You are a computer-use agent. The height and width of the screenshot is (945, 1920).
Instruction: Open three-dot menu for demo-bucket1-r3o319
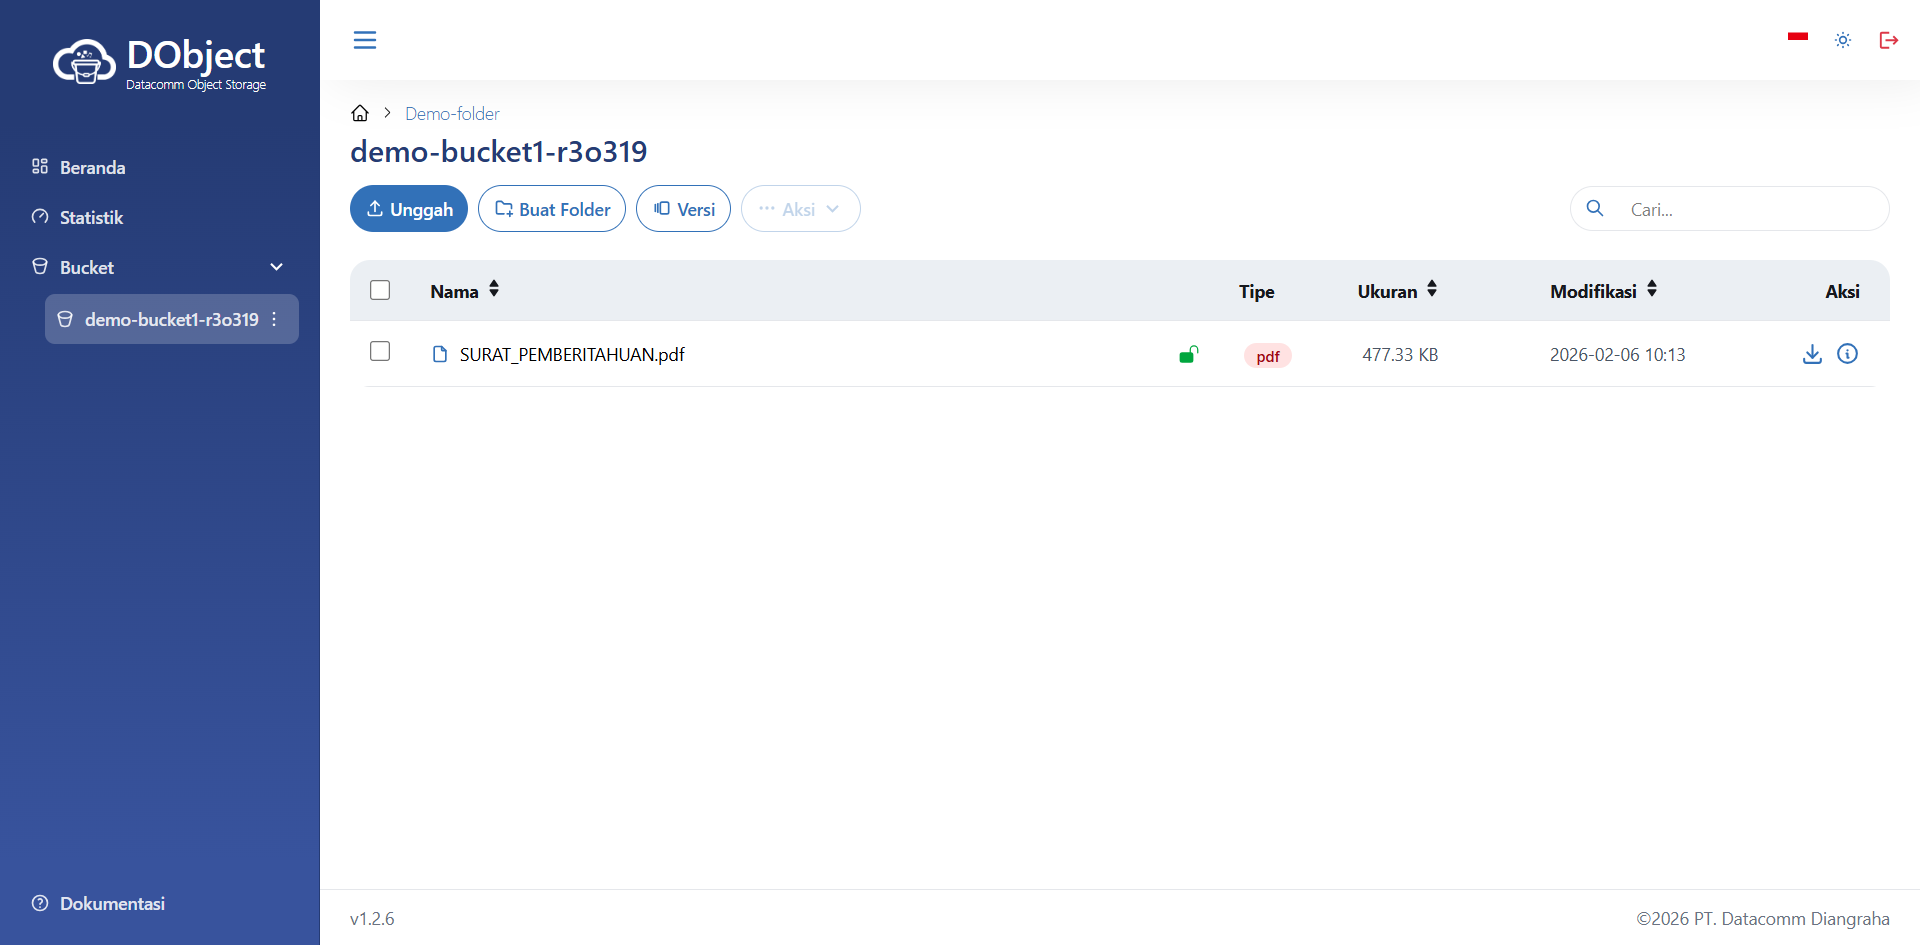(274, 319)
